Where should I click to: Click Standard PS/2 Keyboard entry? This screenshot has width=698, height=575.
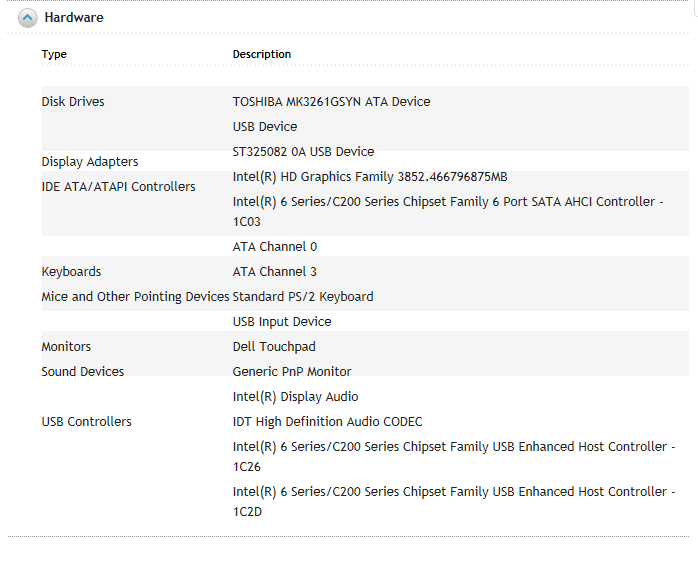point(303,297)
